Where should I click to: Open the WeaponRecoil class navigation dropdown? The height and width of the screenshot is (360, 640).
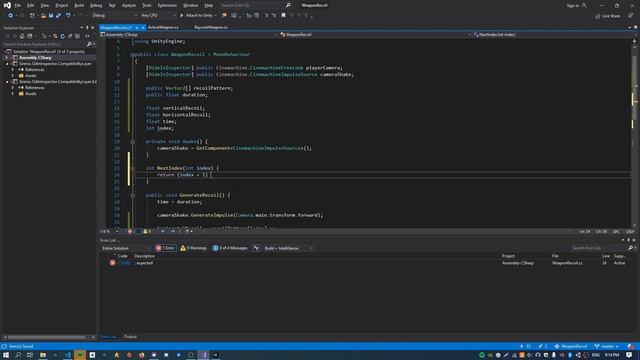(375, 35)
